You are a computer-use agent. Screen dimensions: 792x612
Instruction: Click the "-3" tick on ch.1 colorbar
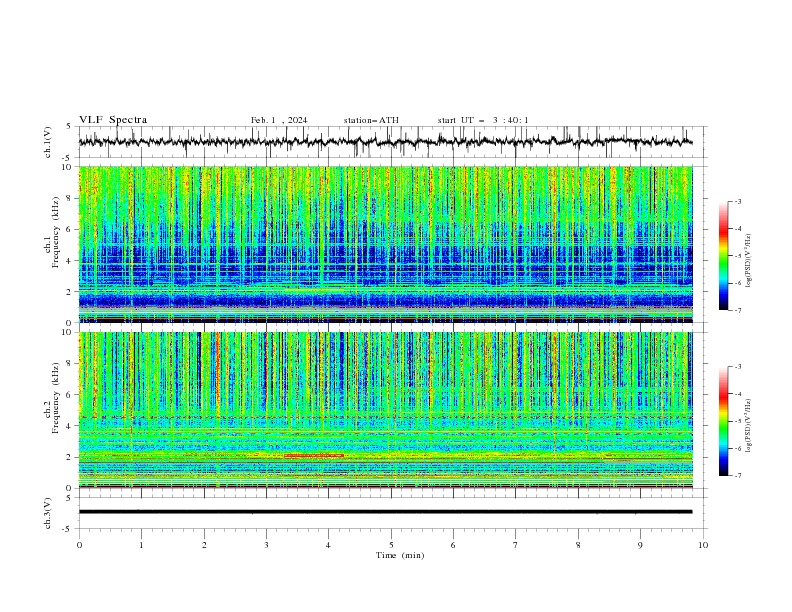click(737, 201)
